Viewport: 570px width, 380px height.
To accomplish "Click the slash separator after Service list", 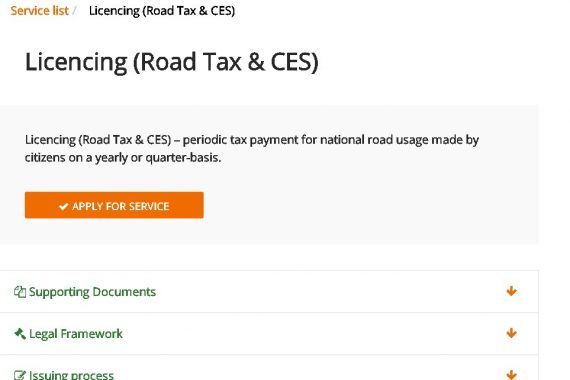I will 74,11.
